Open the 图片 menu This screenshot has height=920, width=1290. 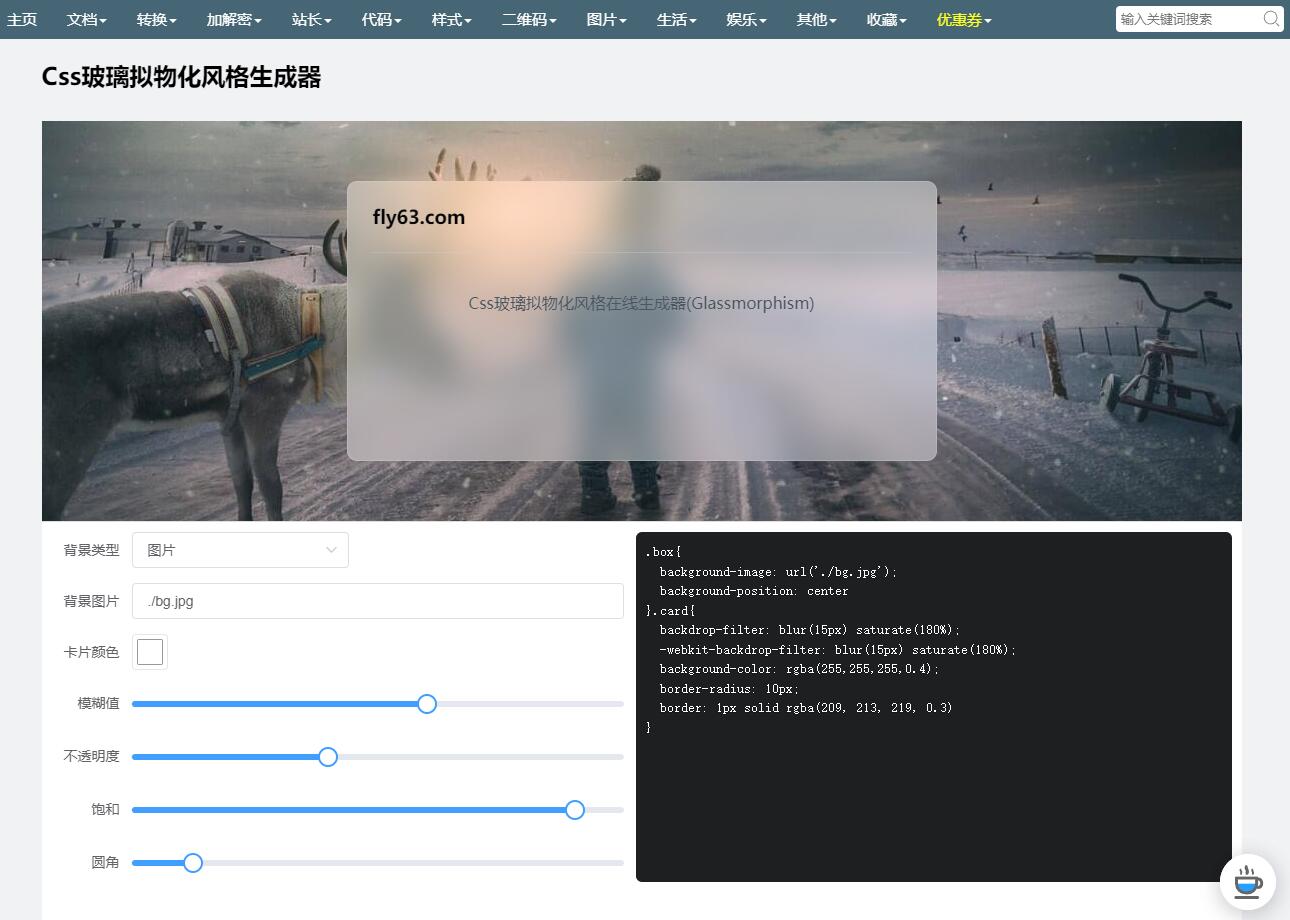605,18
